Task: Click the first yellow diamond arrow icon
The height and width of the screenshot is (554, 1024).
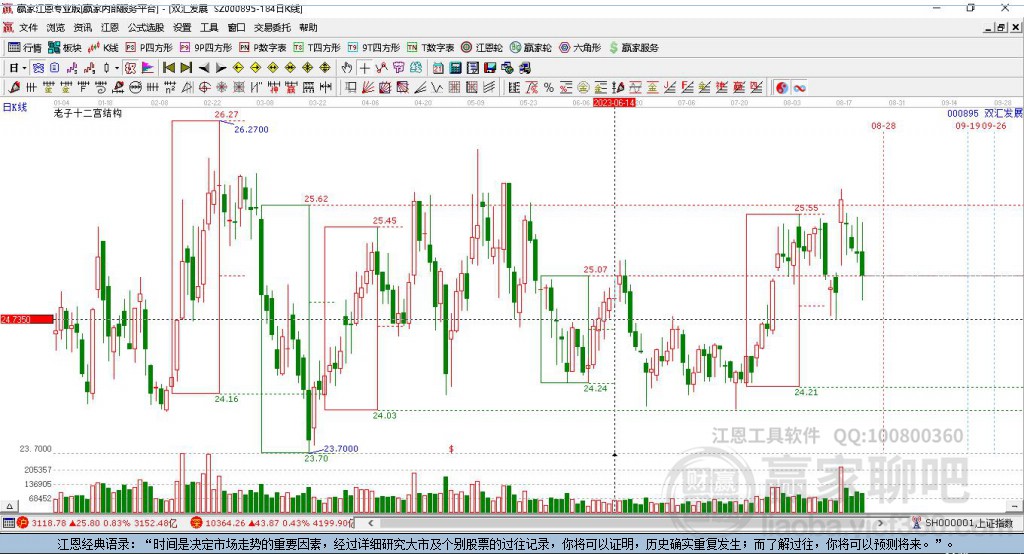Action: pos(238,68)
